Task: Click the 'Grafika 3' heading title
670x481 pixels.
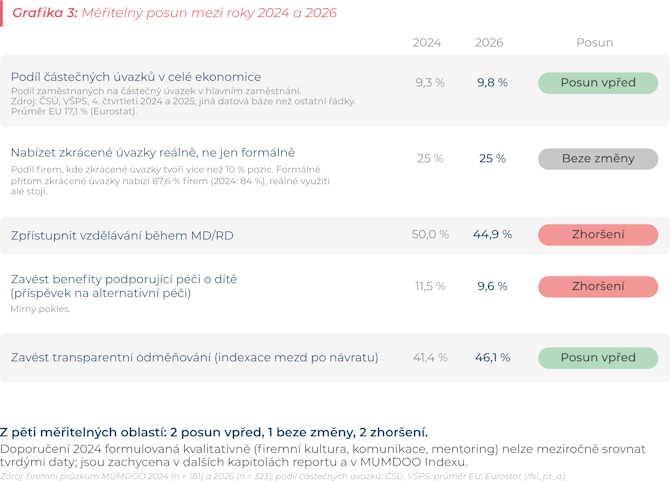Action: click(x=174, y=13)
